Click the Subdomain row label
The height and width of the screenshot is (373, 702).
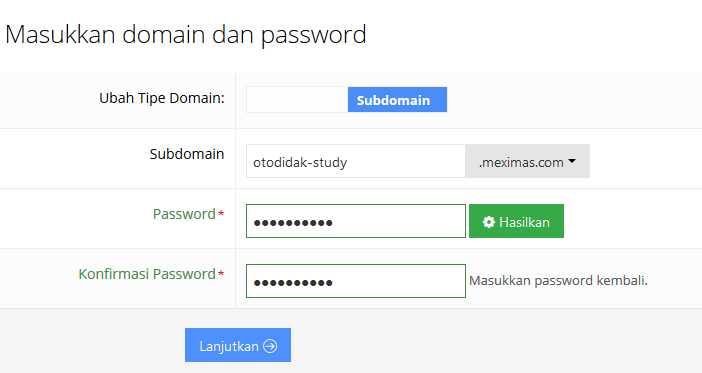187,154
